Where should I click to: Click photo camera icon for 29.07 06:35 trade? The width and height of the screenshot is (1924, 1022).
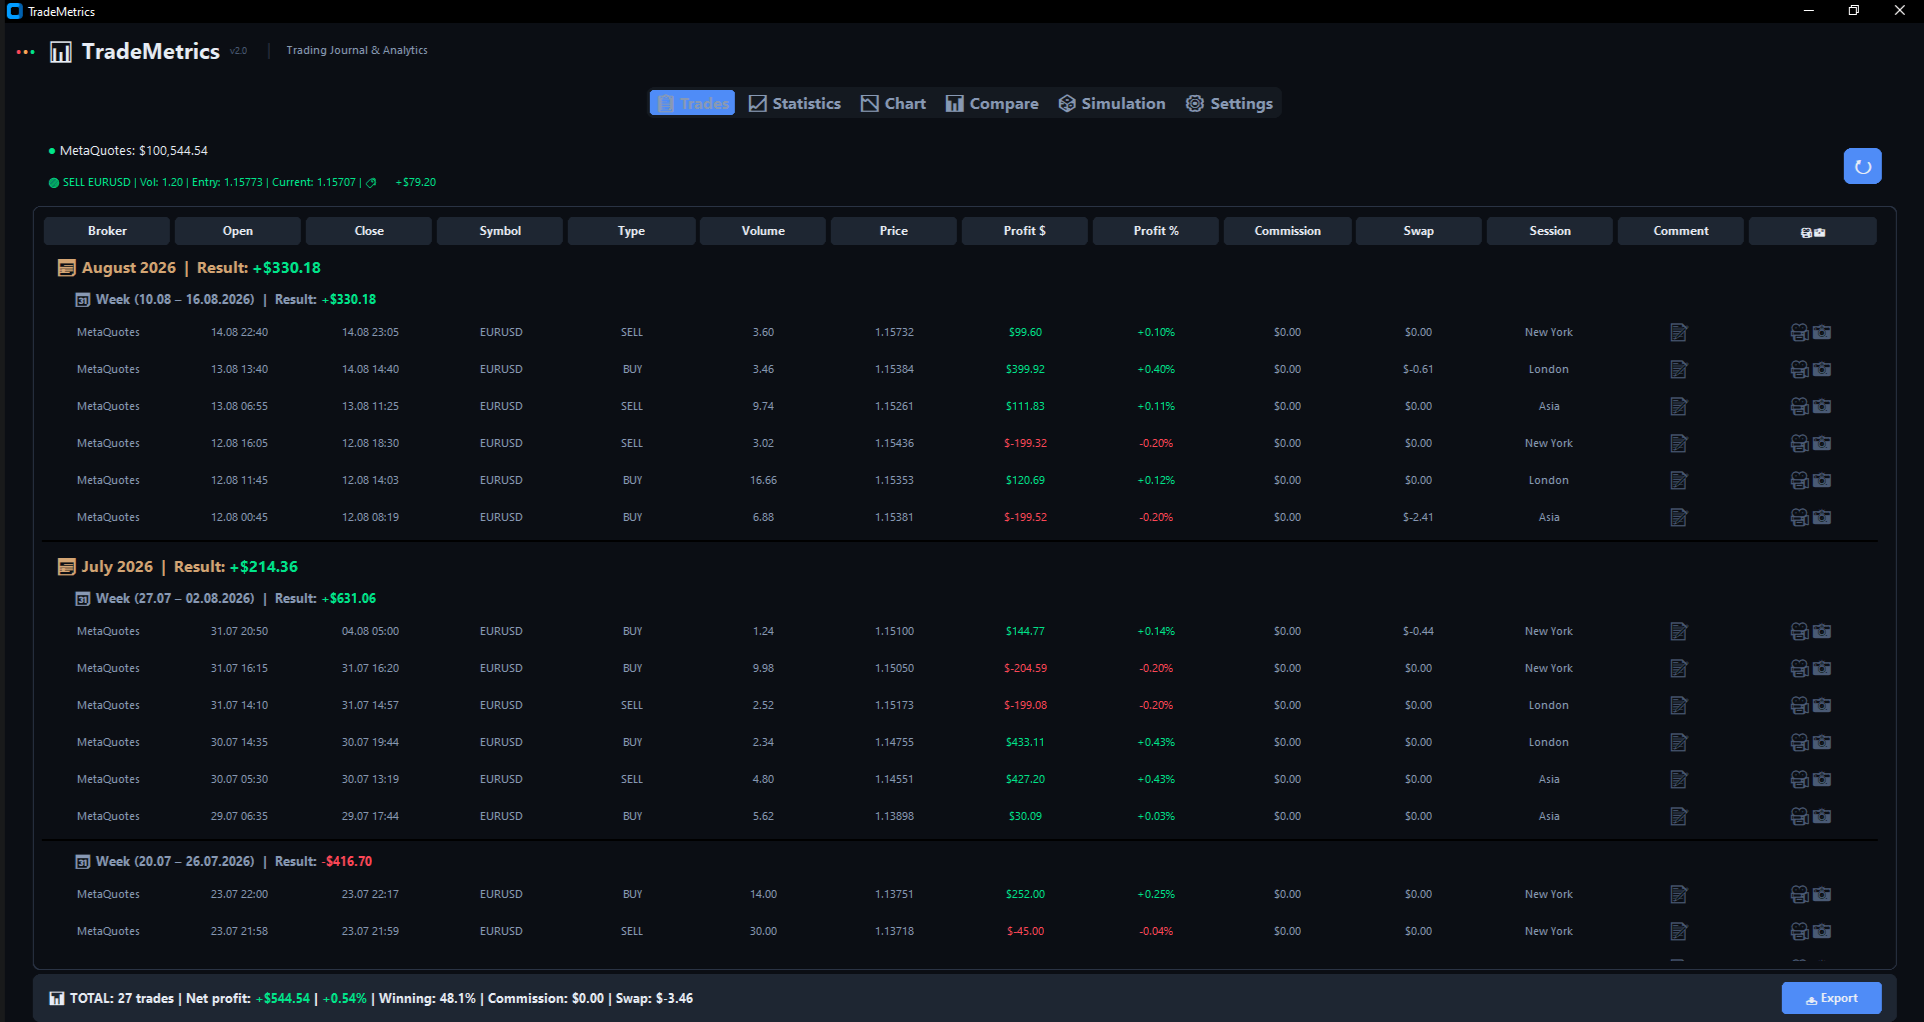[x=1822, y=816]
